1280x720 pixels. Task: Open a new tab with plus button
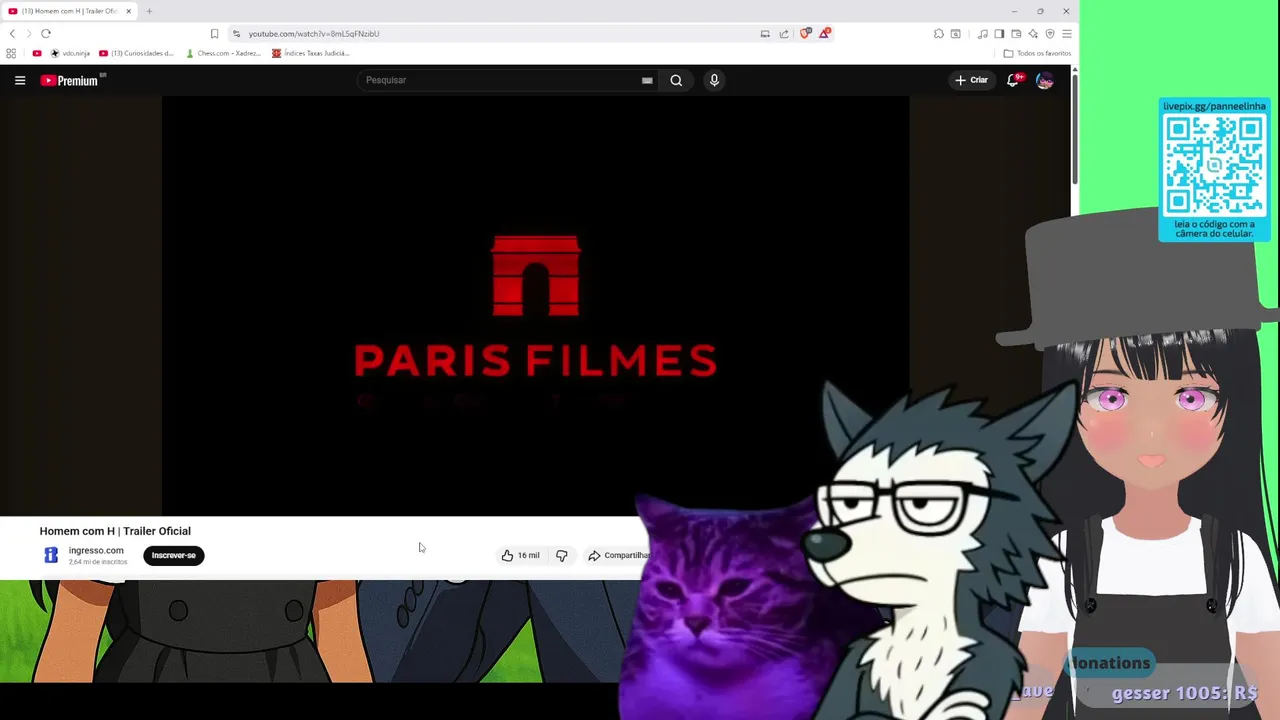(x=149, y=11)
